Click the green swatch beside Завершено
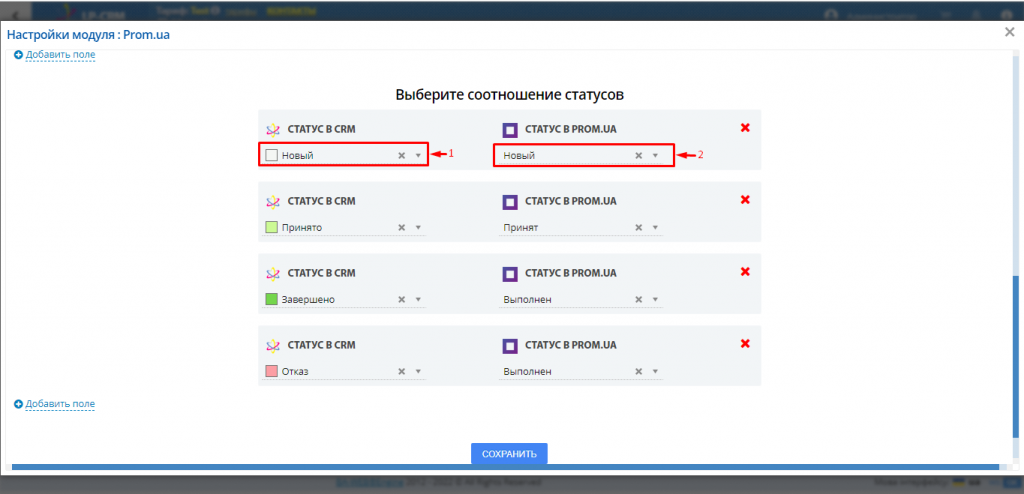This screenshot has height=494, width=1024. click(x=272, y=299)
